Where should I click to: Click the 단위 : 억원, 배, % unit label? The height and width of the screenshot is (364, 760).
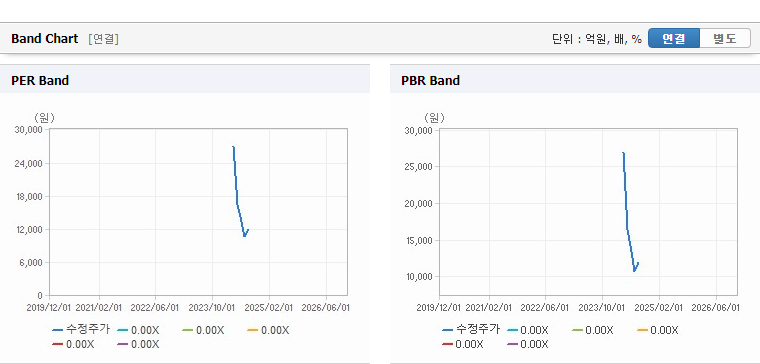[597, 39]
